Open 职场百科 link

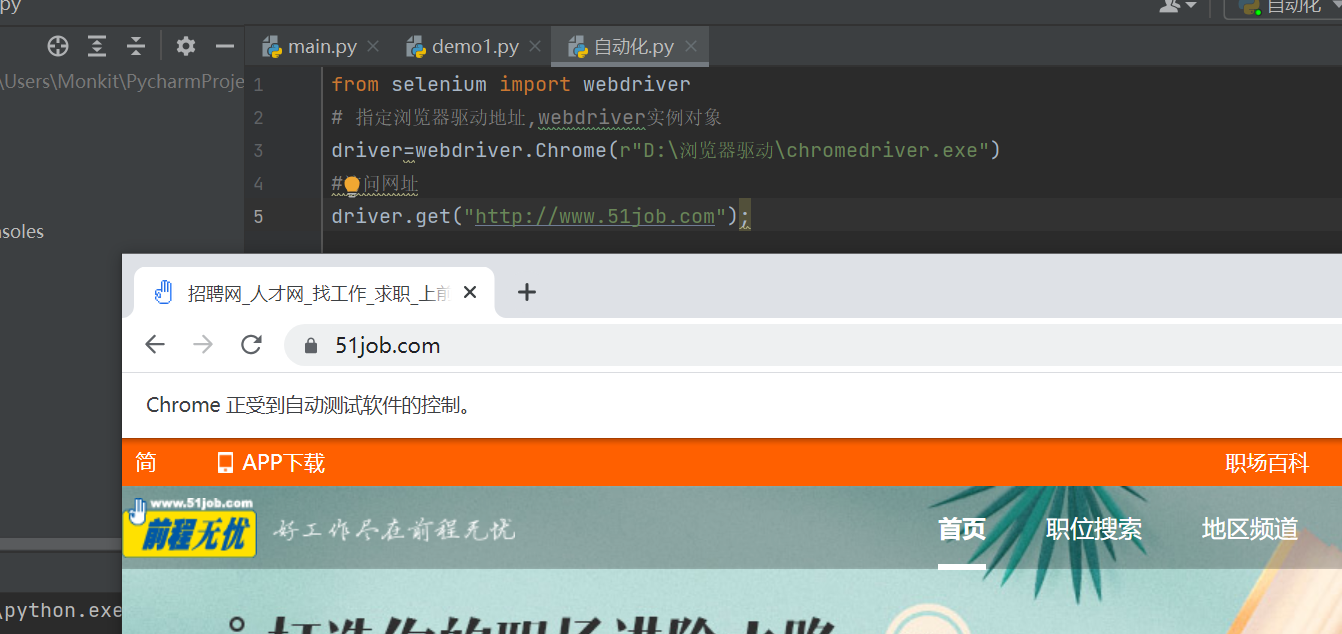pyautogui.click(x=1267, y=463)
